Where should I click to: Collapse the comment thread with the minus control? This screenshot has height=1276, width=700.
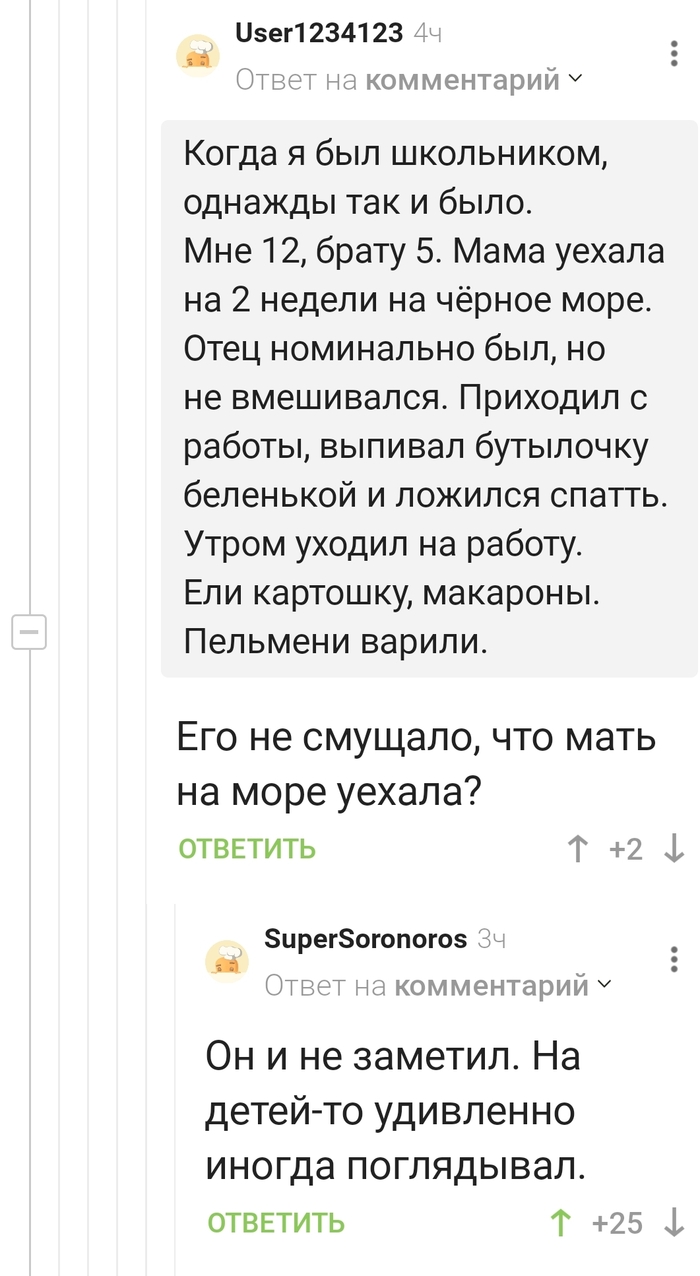(x=29, y=631)
